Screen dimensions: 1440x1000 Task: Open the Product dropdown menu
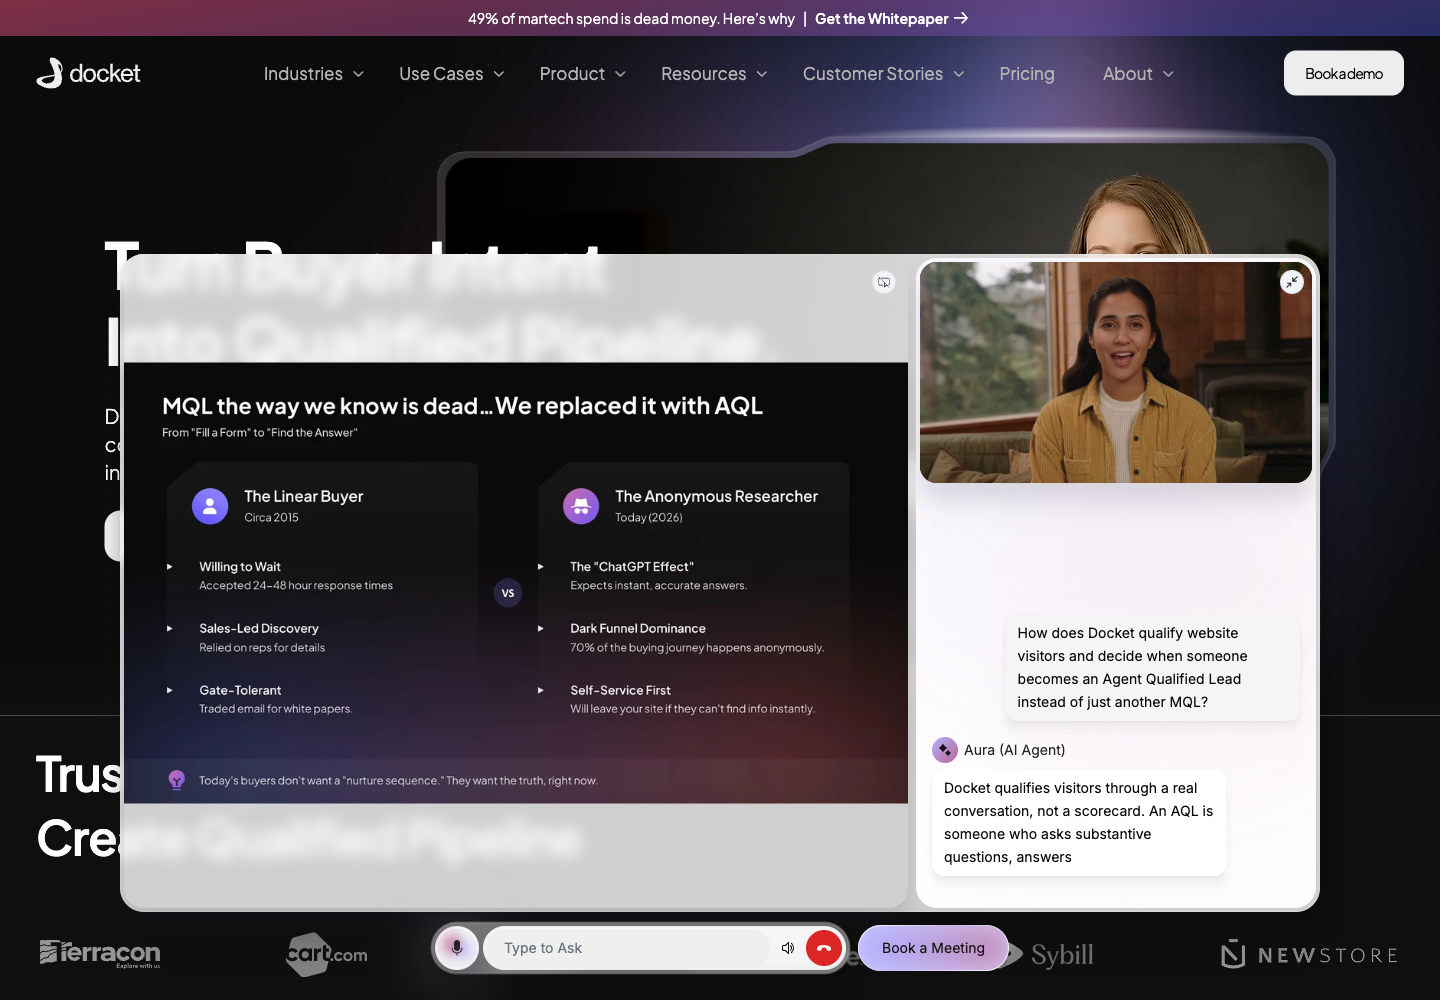coord(583,74)
